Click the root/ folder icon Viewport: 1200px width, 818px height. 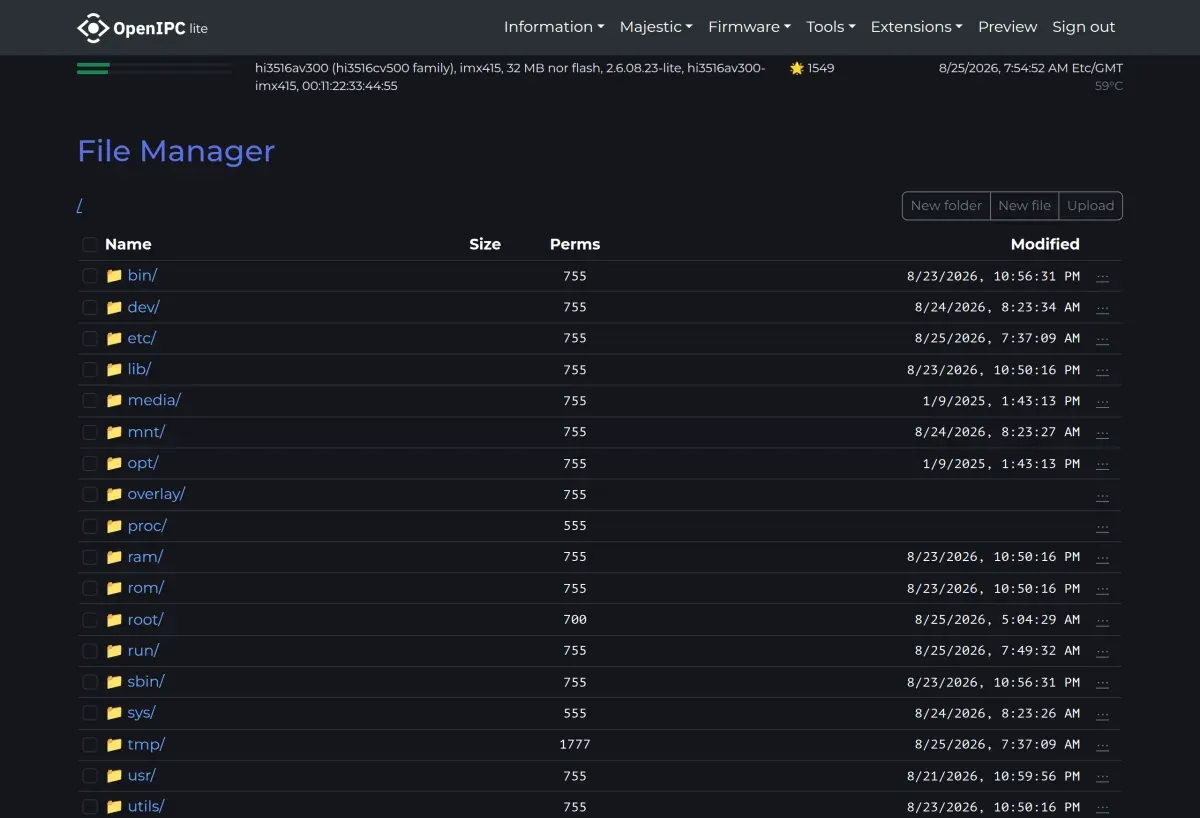point(114,619)
